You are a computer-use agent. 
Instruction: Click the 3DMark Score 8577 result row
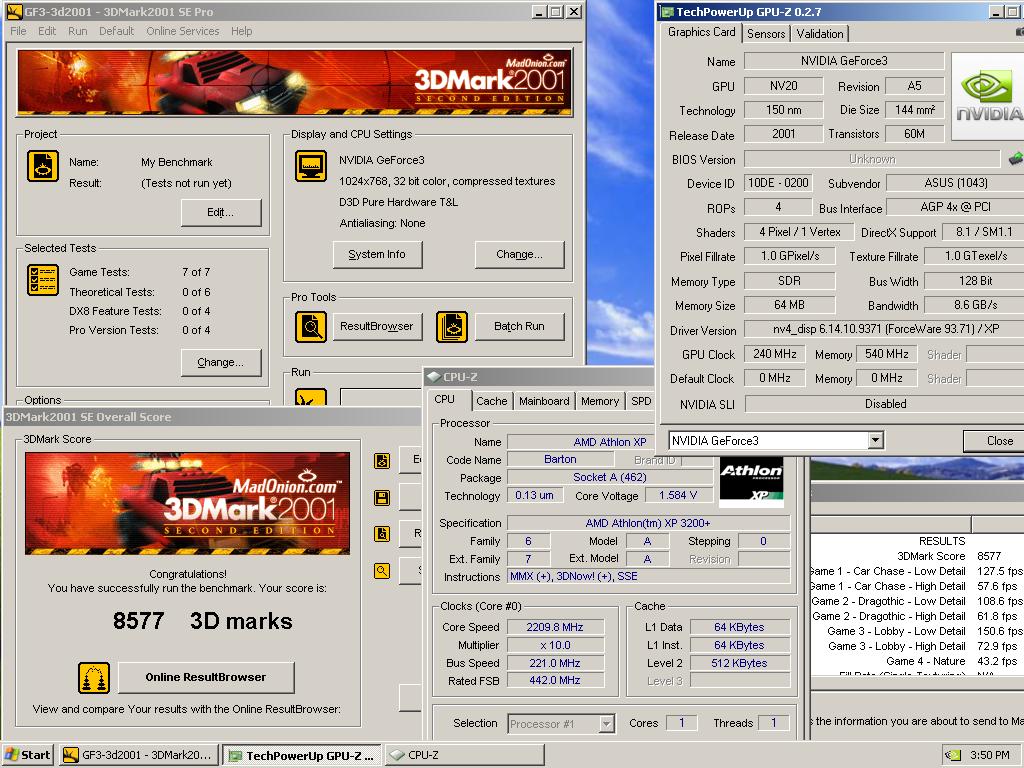[x=917, y=556]
